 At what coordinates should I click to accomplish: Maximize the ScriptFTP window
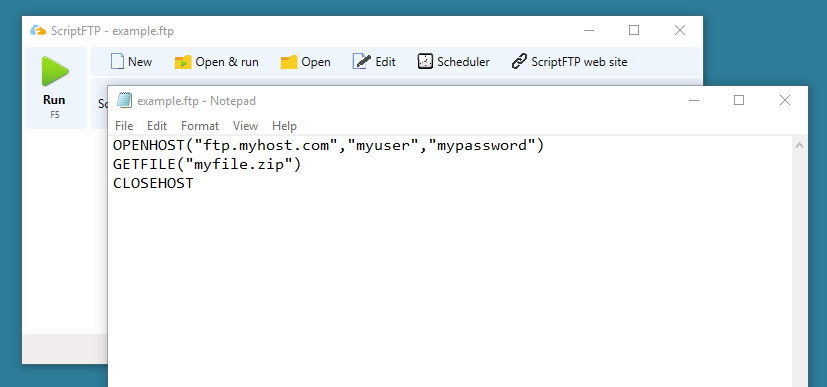(634, 31)
